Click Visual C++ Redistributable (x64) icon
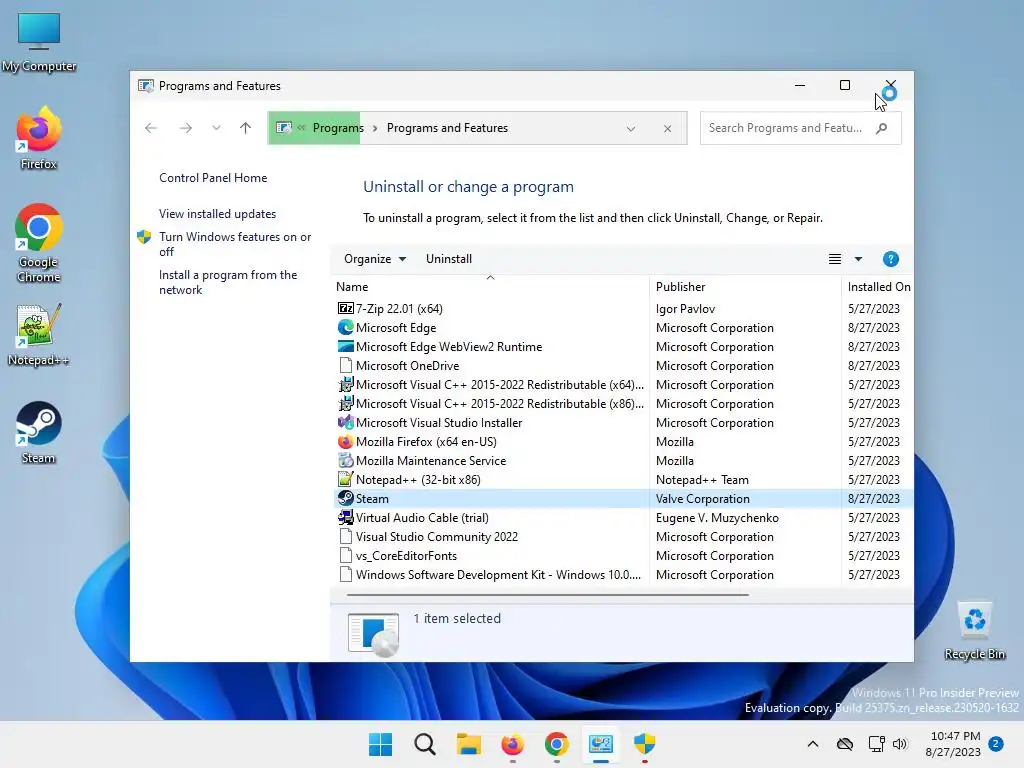The image size is (1024, 768). click(345, 384)
